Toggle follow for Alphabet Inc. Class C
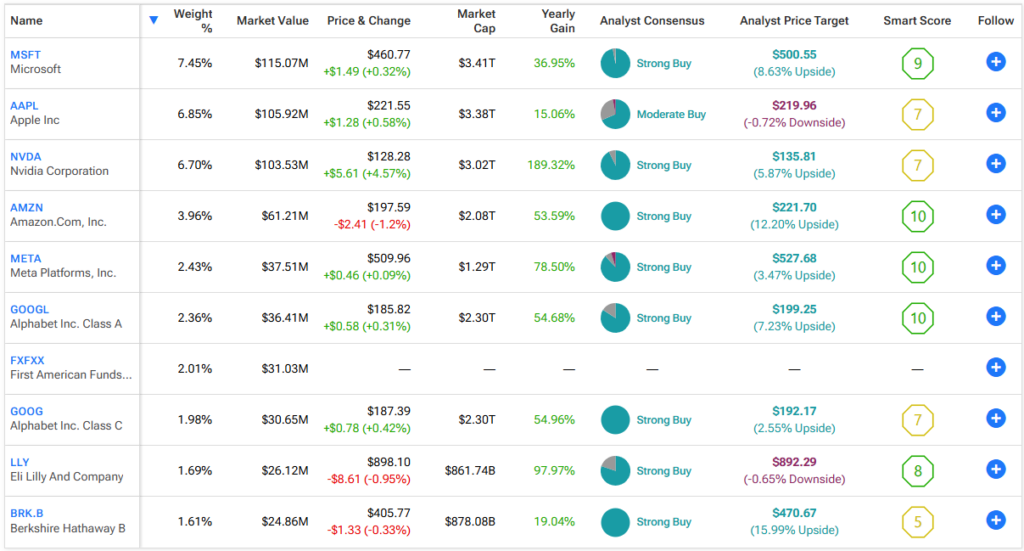1024x551 pixels. point(995,418)
